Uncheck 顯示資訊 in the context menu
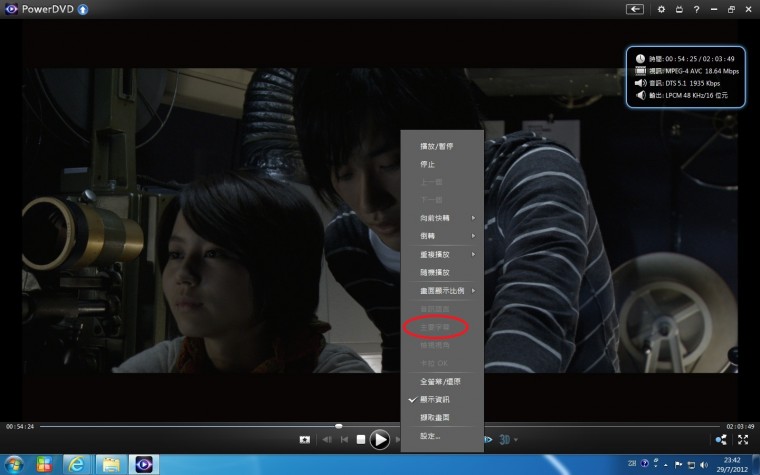Viewport: 760px width, 475px height. click(x=436, y=399)
